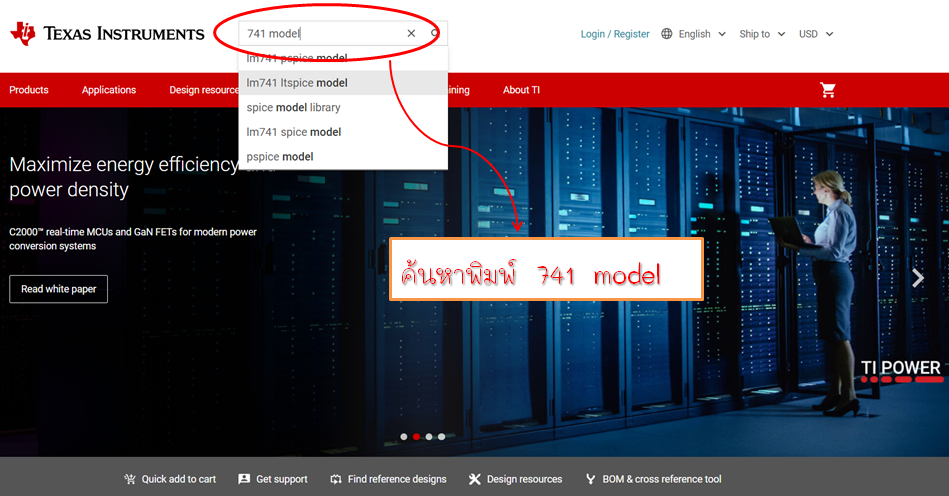
Task: Click the Login / Register link
Action: point(615,34)
